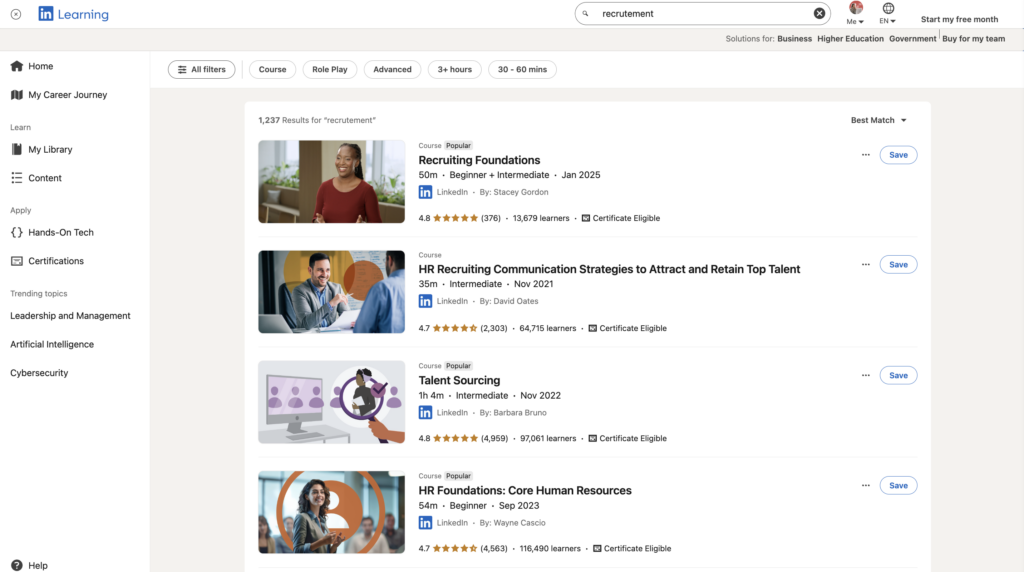
Task: Open more options for Talent Sourcing
Action: point(865,375)
